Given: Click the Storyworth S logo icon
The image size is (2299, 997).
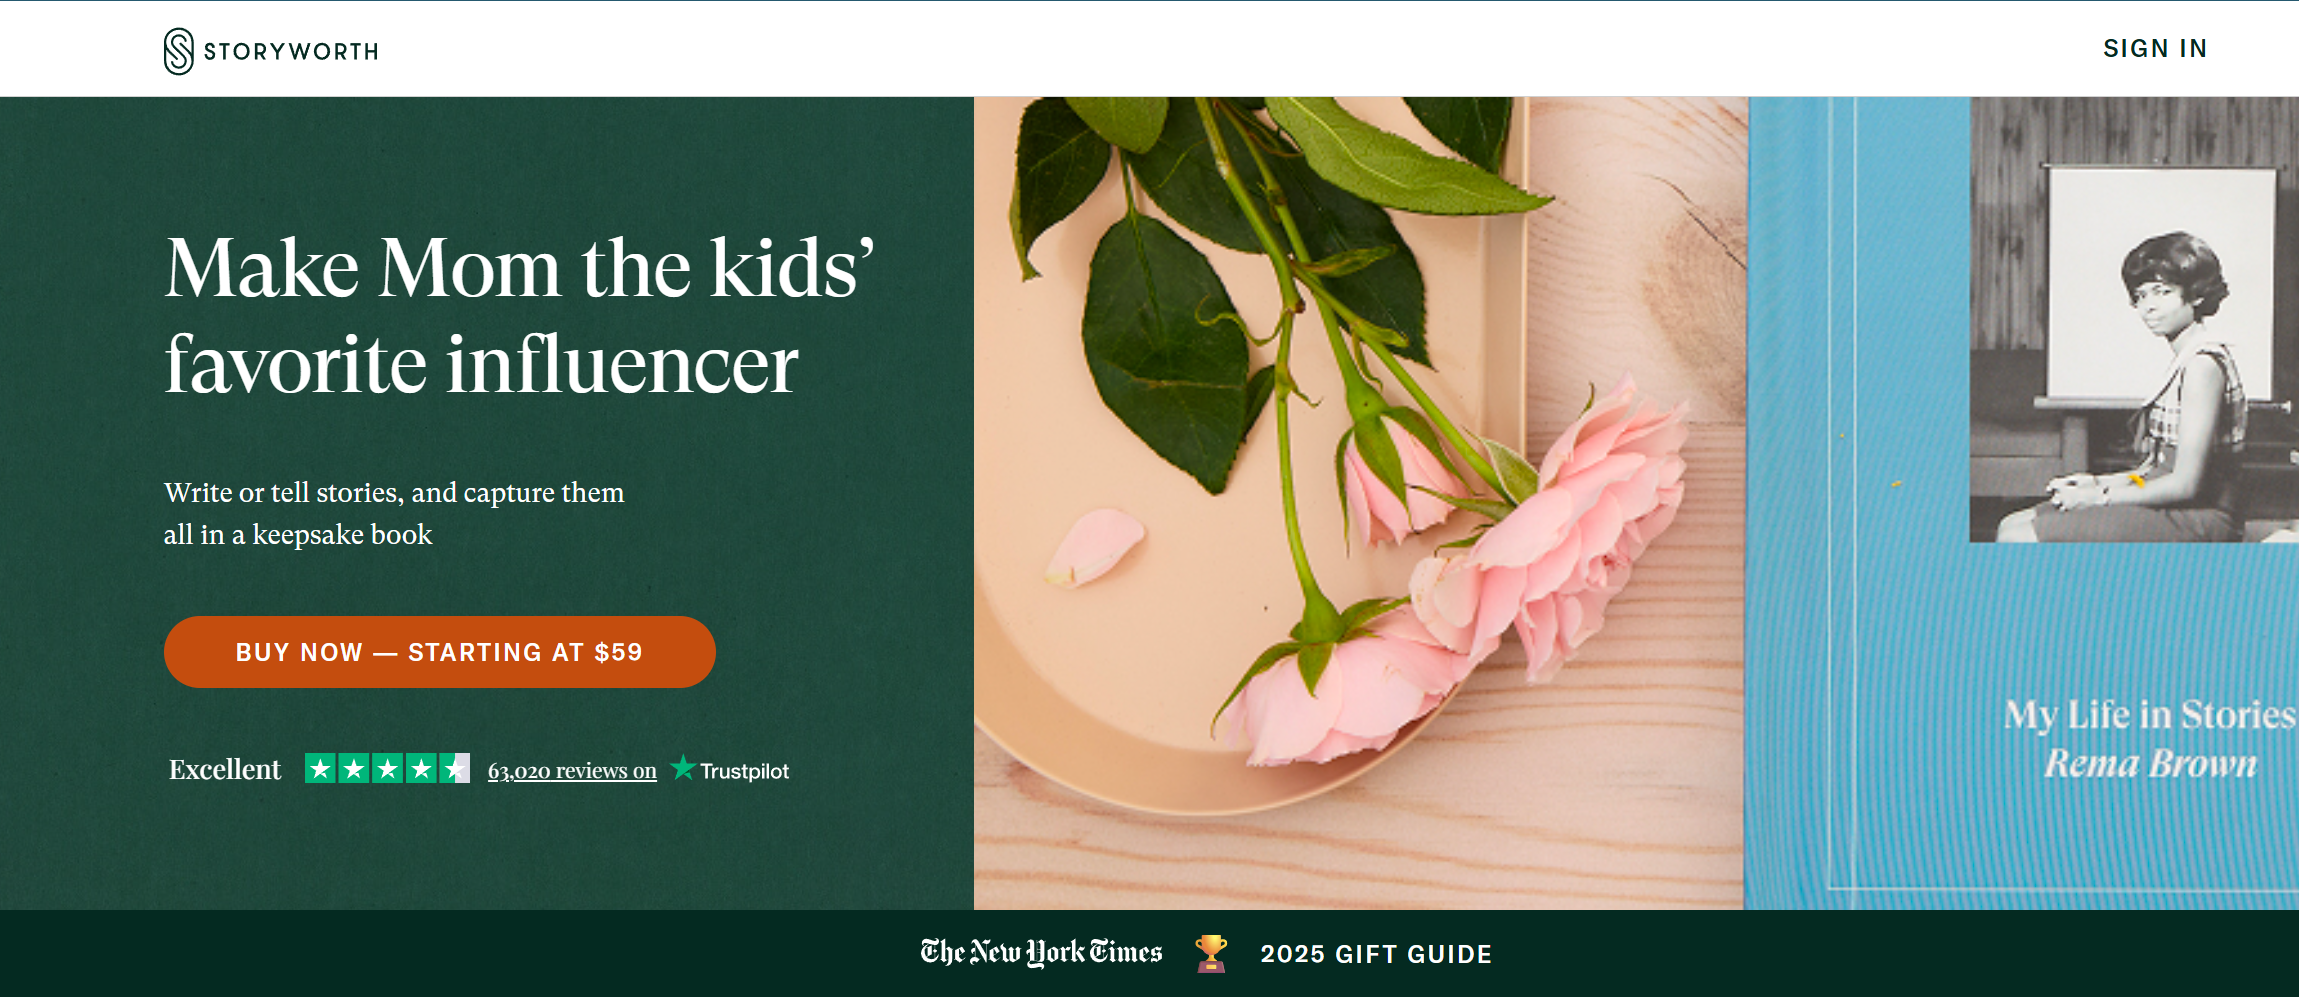Looking at the screenshot, I should point(178,51).
